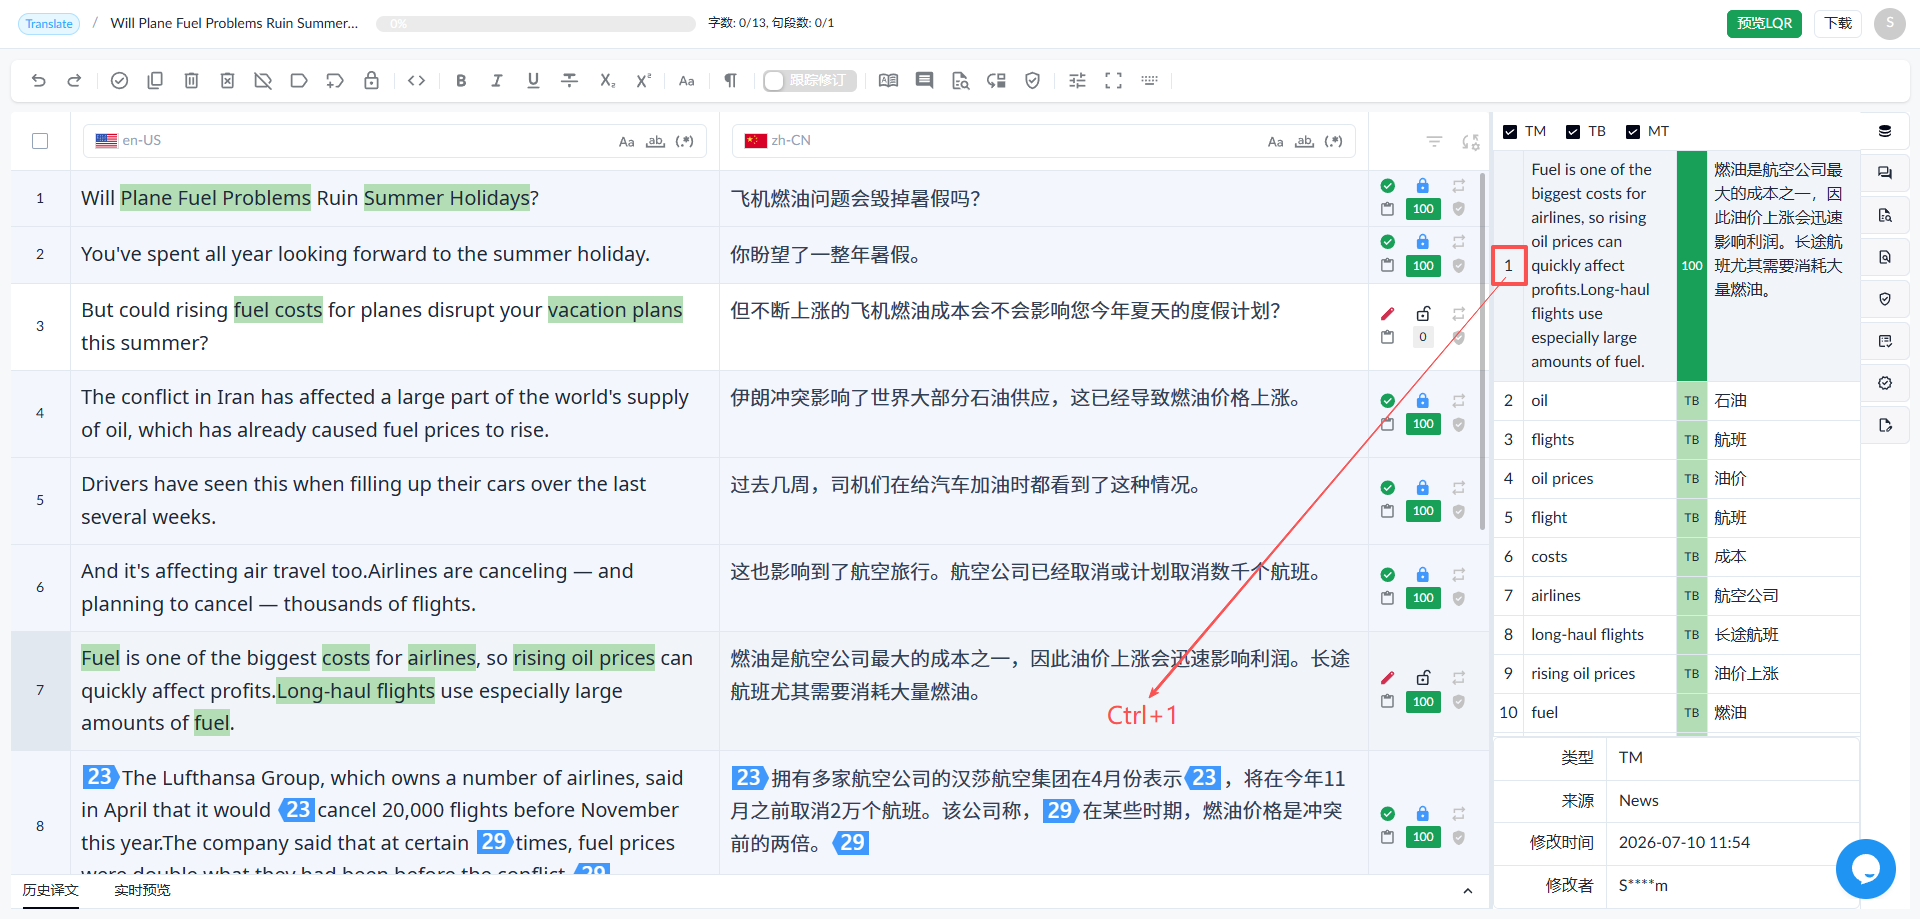The image size is (1920, 919).
Task: Open the keyboard shortcuts icon
Action: (x=1149, y=81)
